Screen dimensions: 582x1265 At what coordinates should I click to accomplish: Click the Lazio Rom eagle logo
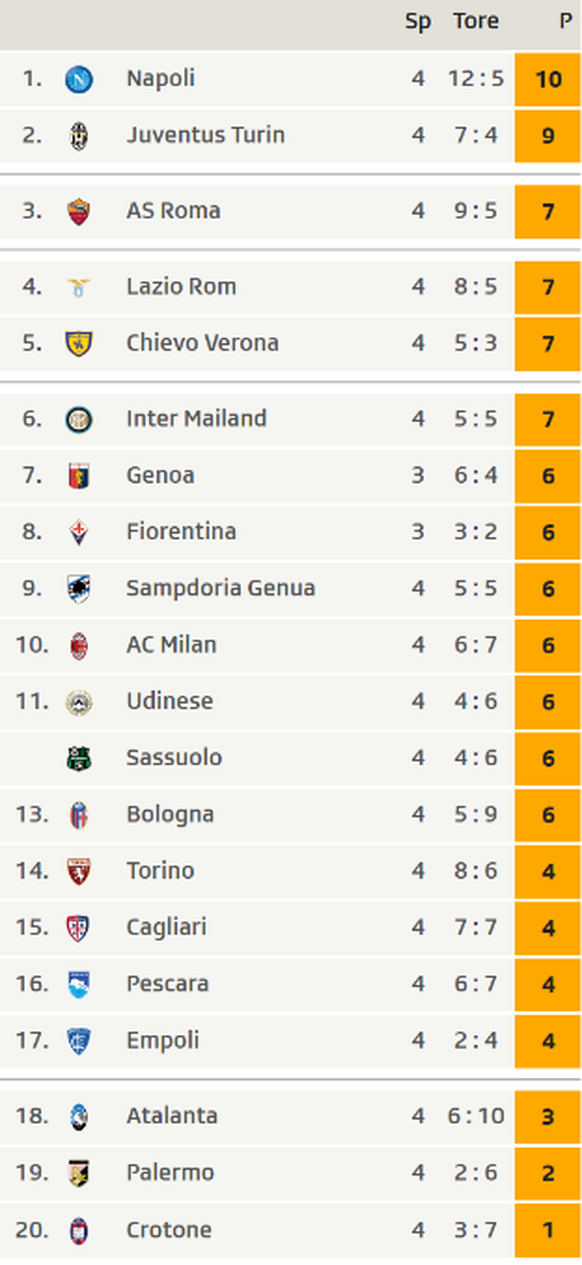click(x=79, y=288)
